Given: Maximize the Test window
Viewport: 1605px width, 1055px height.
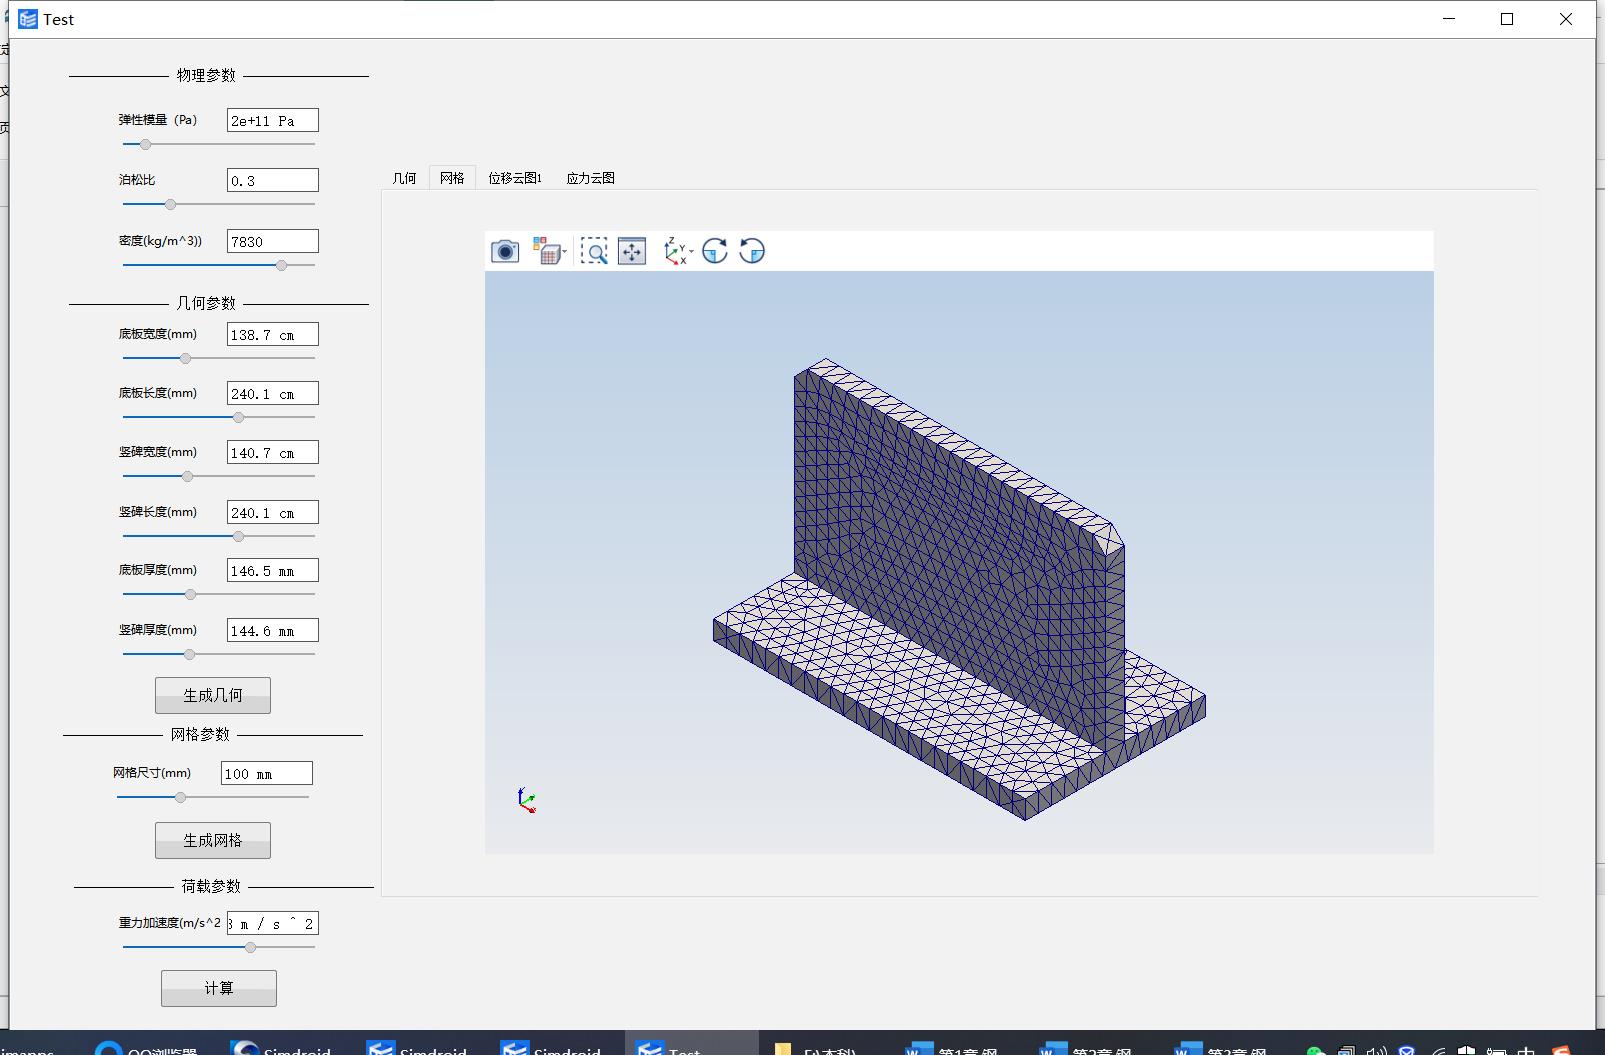Looking at the screenshot, I should point(1508,19).
